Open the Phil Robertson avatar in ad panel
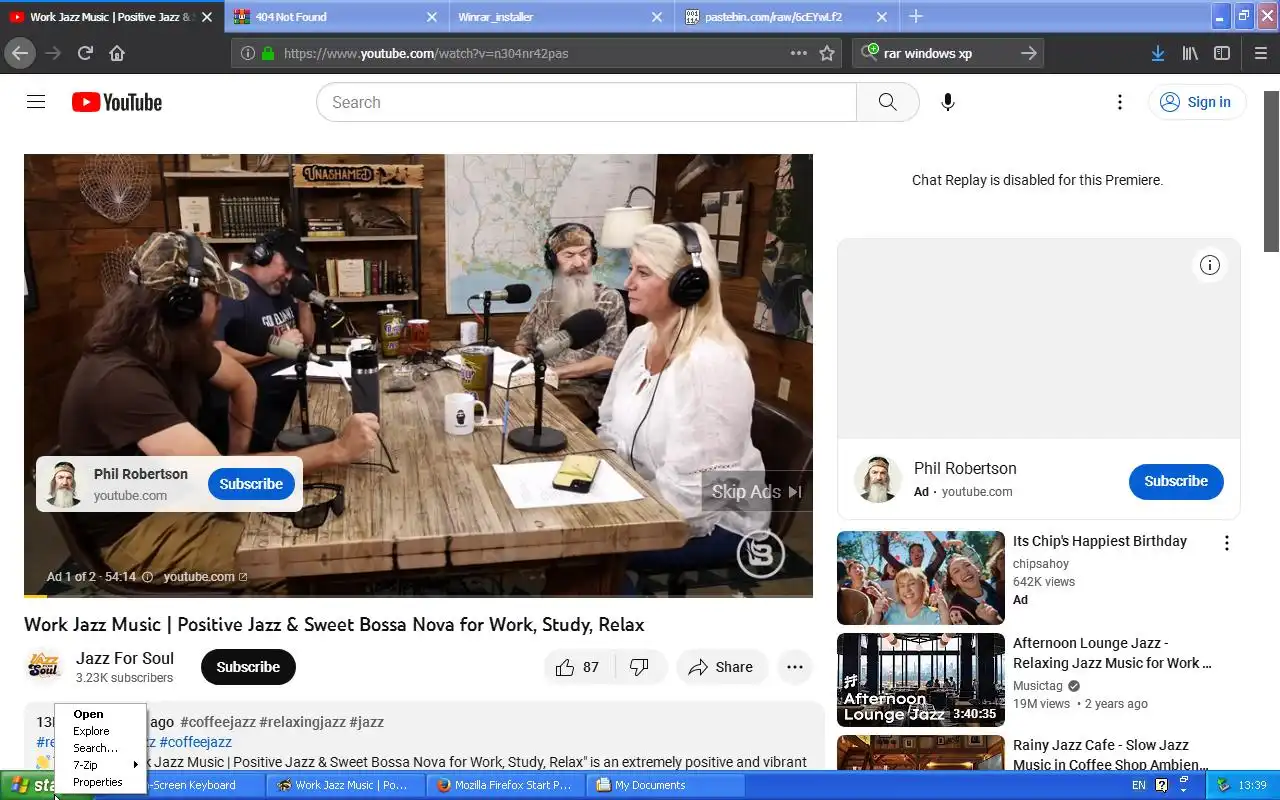Viewport: 1280px width, 800px height. [878, 479]
